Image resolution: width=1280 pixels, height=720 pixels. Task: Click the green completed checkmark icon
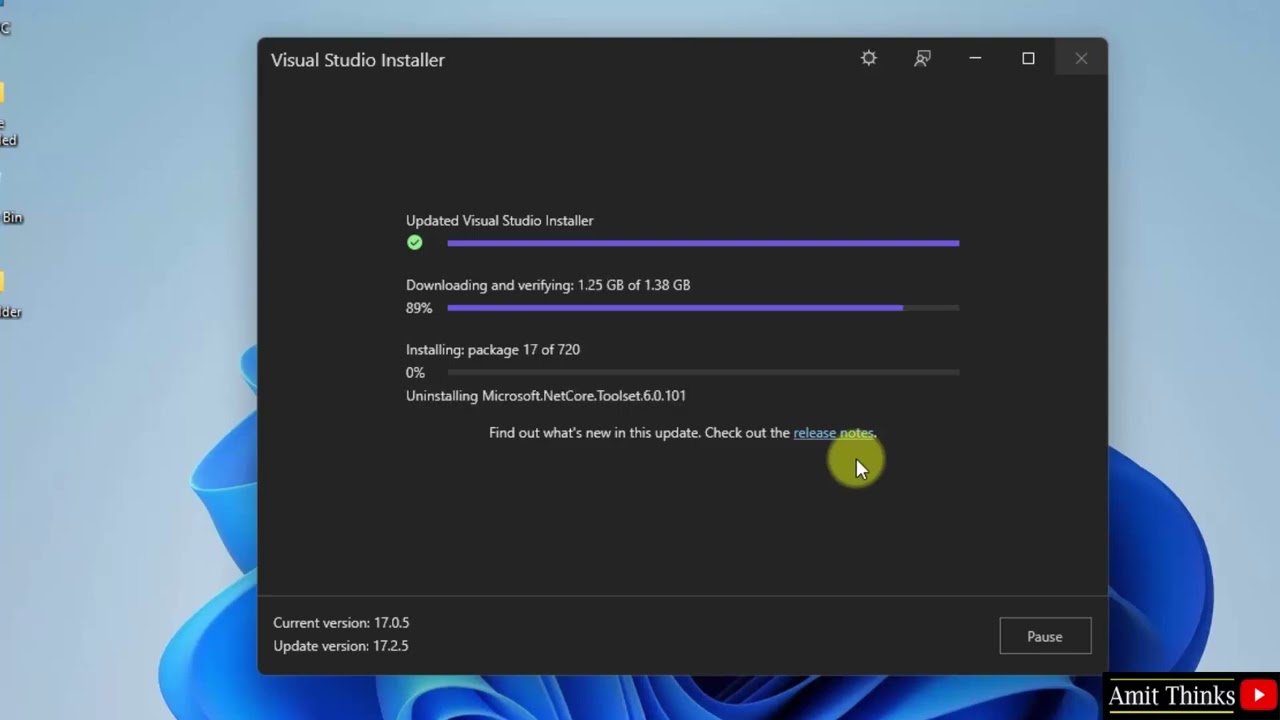click(415, 243)
